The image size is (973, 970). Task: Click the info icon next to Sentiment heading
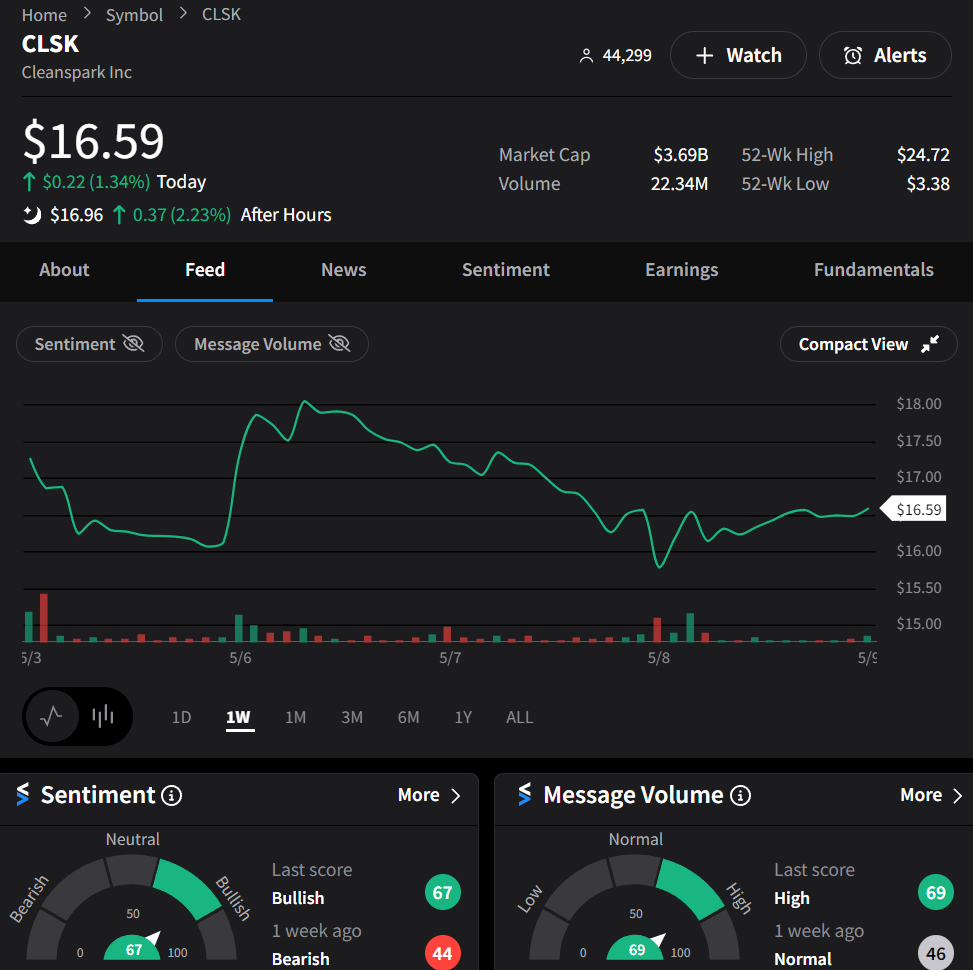click(x=171, y=795)
